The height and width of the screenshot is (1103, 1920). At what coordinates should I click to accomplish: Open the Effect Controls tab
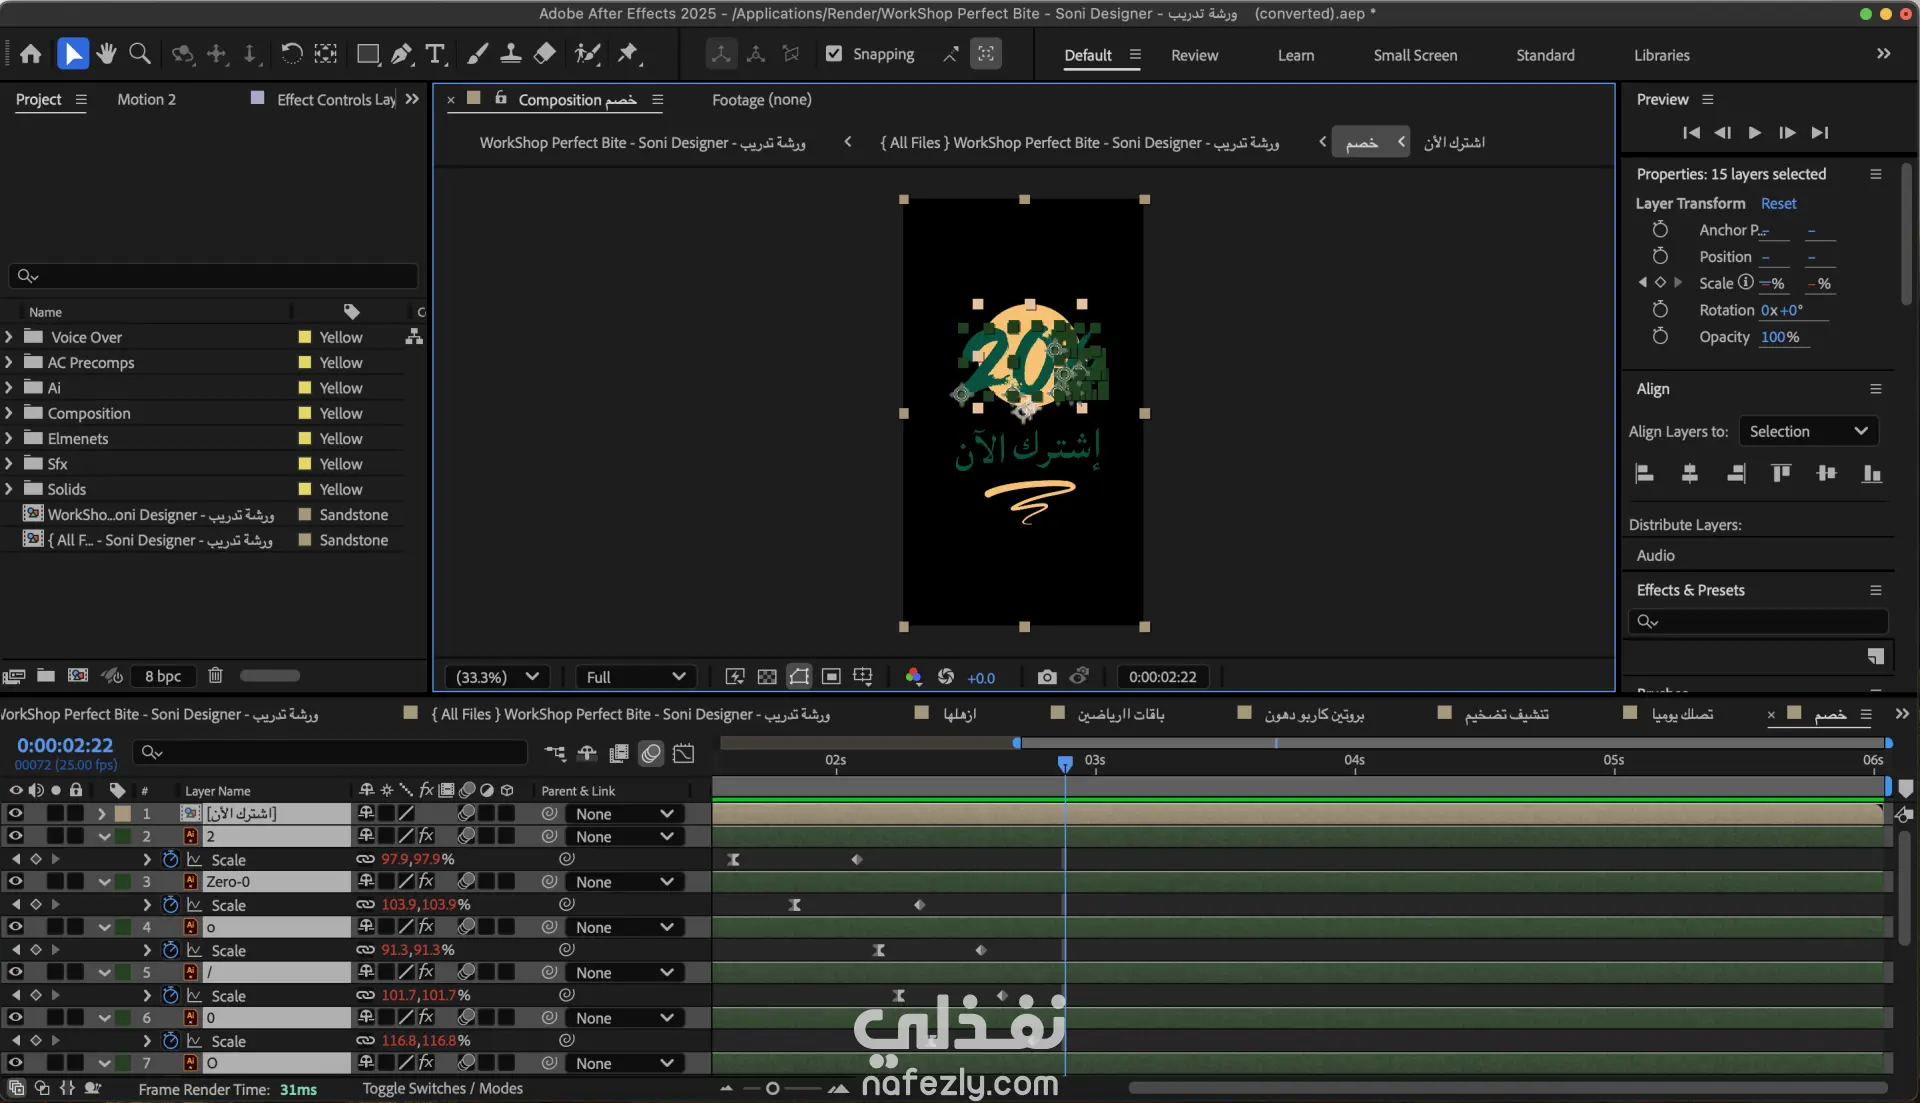click(336, 99)
